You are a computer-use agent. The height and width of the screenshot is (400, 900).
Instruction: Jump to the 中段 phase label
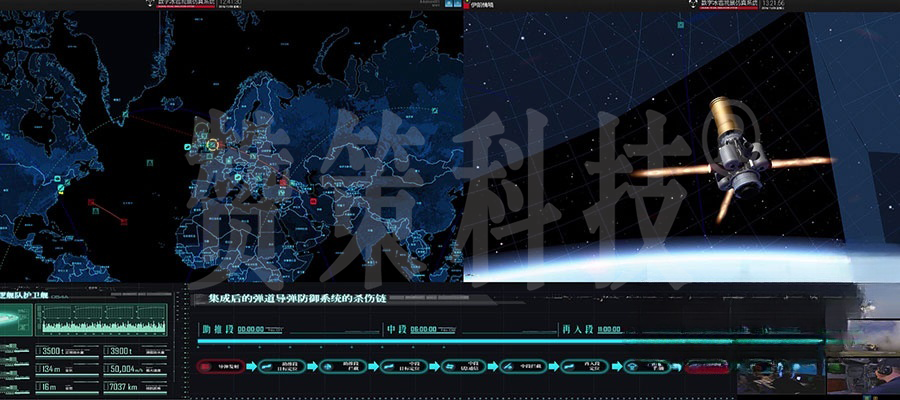pyautogui.click(x=397, y=328)
